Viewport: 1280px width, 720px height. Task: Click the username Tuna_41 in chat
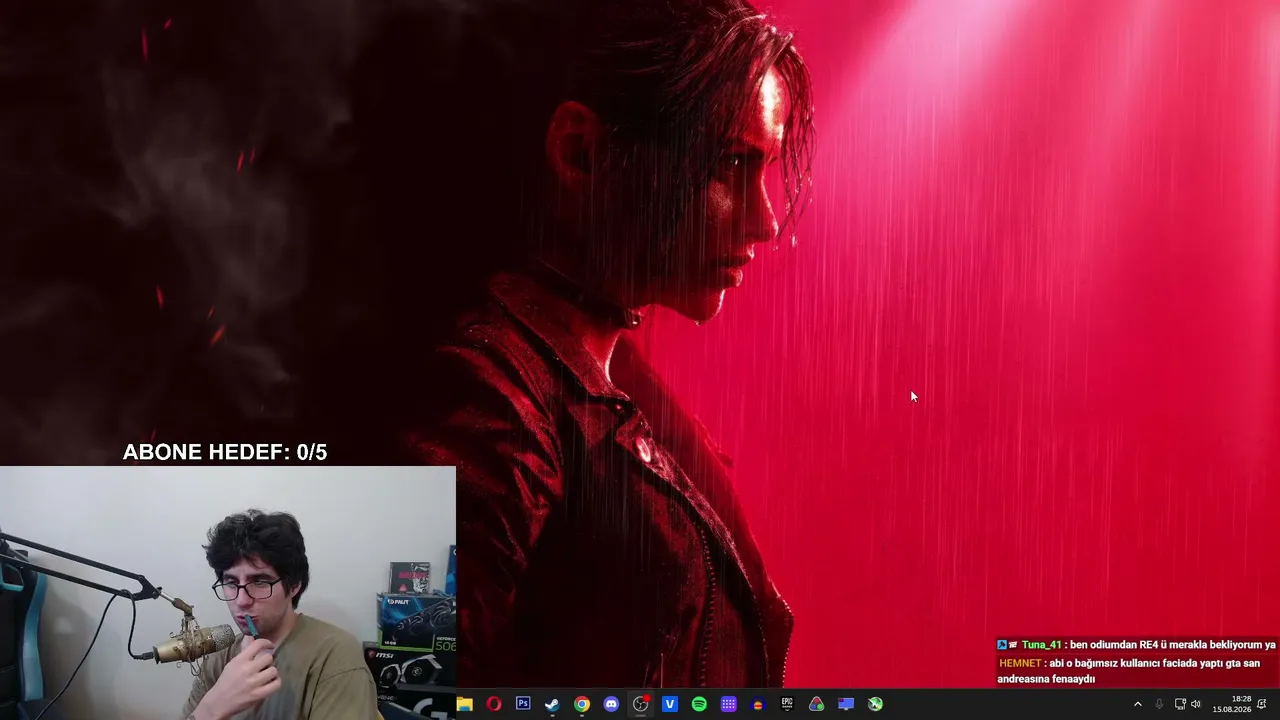[x=1041, y=645]
